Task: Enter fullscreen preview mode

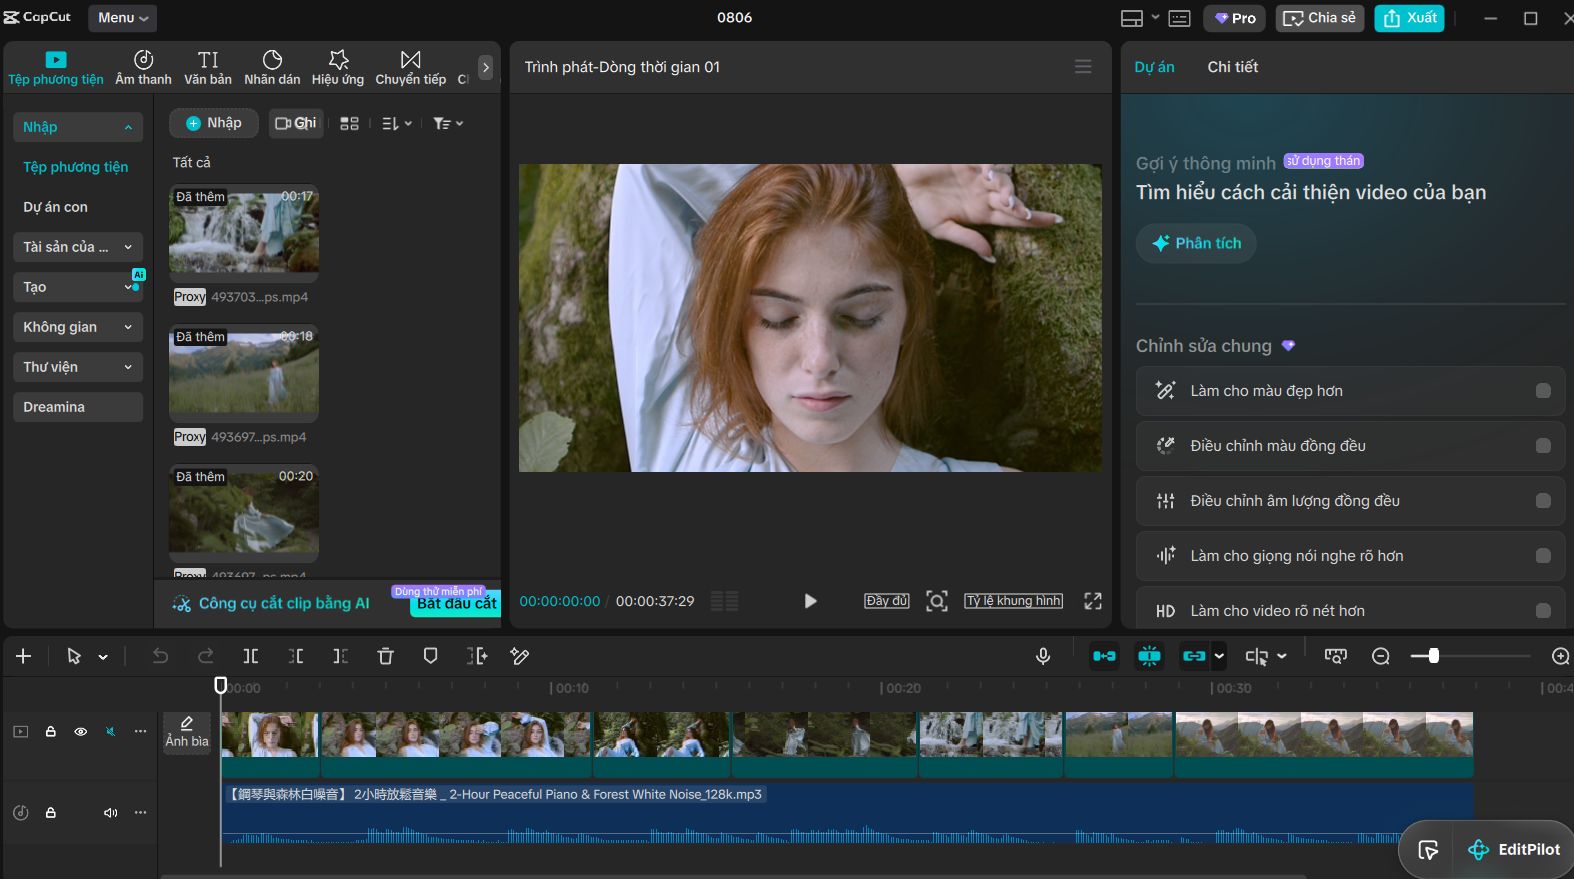Action: (x=1093, y=601)
